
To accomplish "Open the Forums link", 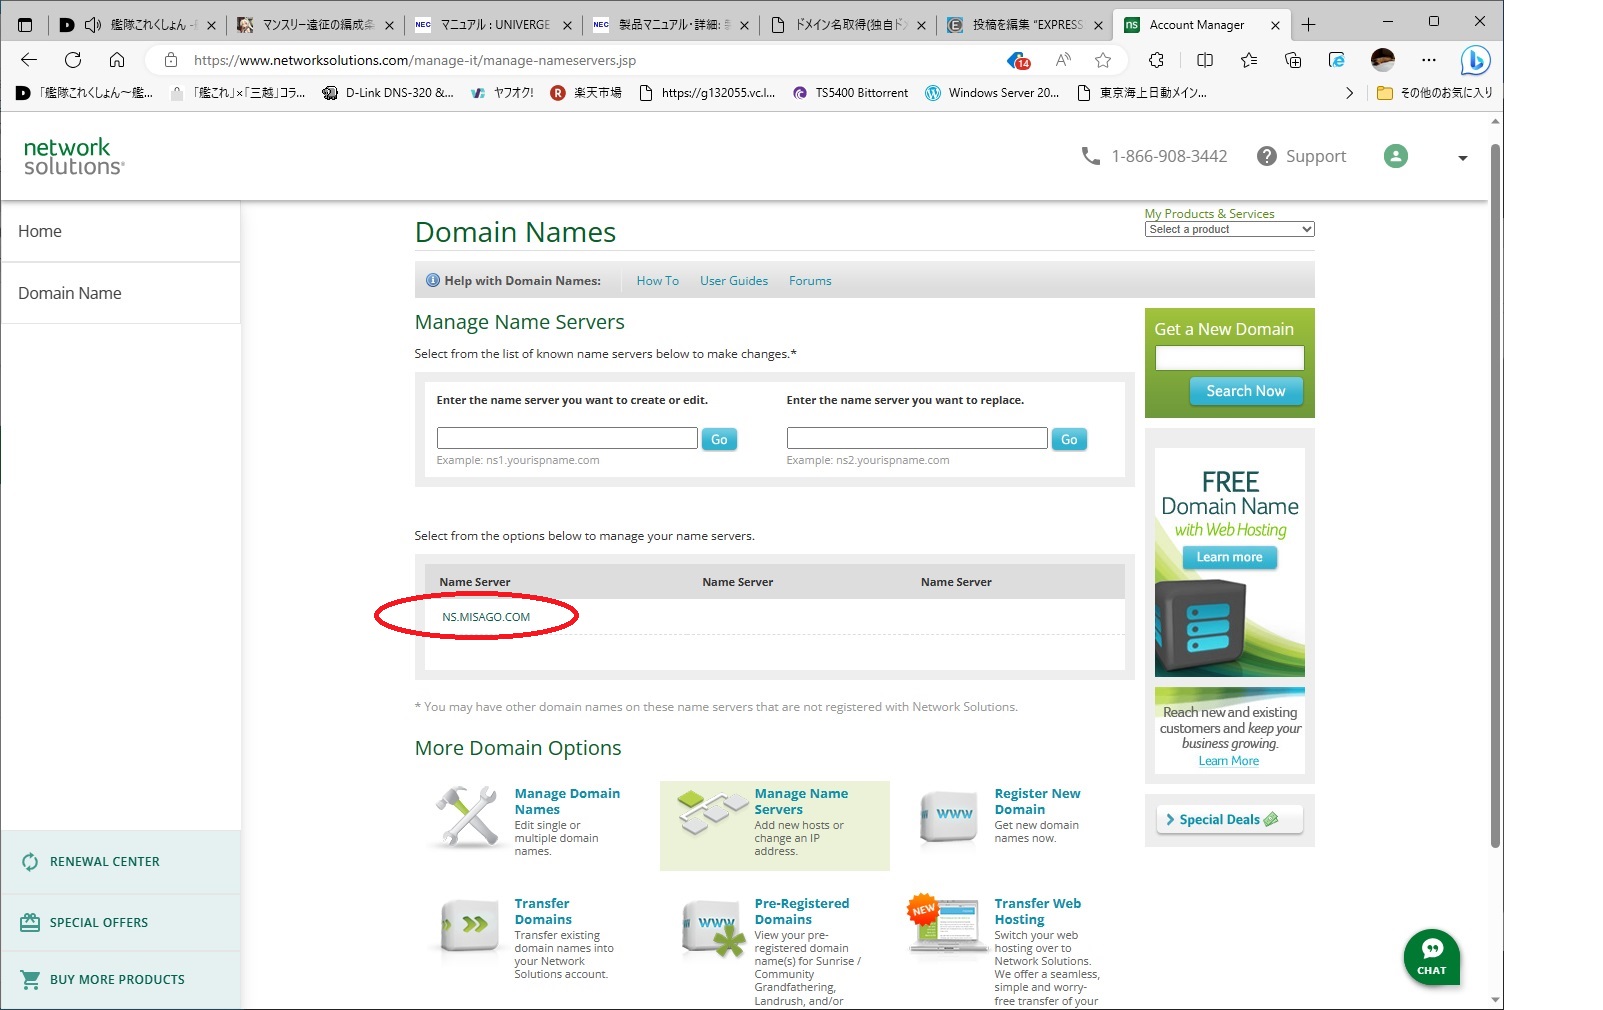I will [810, 281].
